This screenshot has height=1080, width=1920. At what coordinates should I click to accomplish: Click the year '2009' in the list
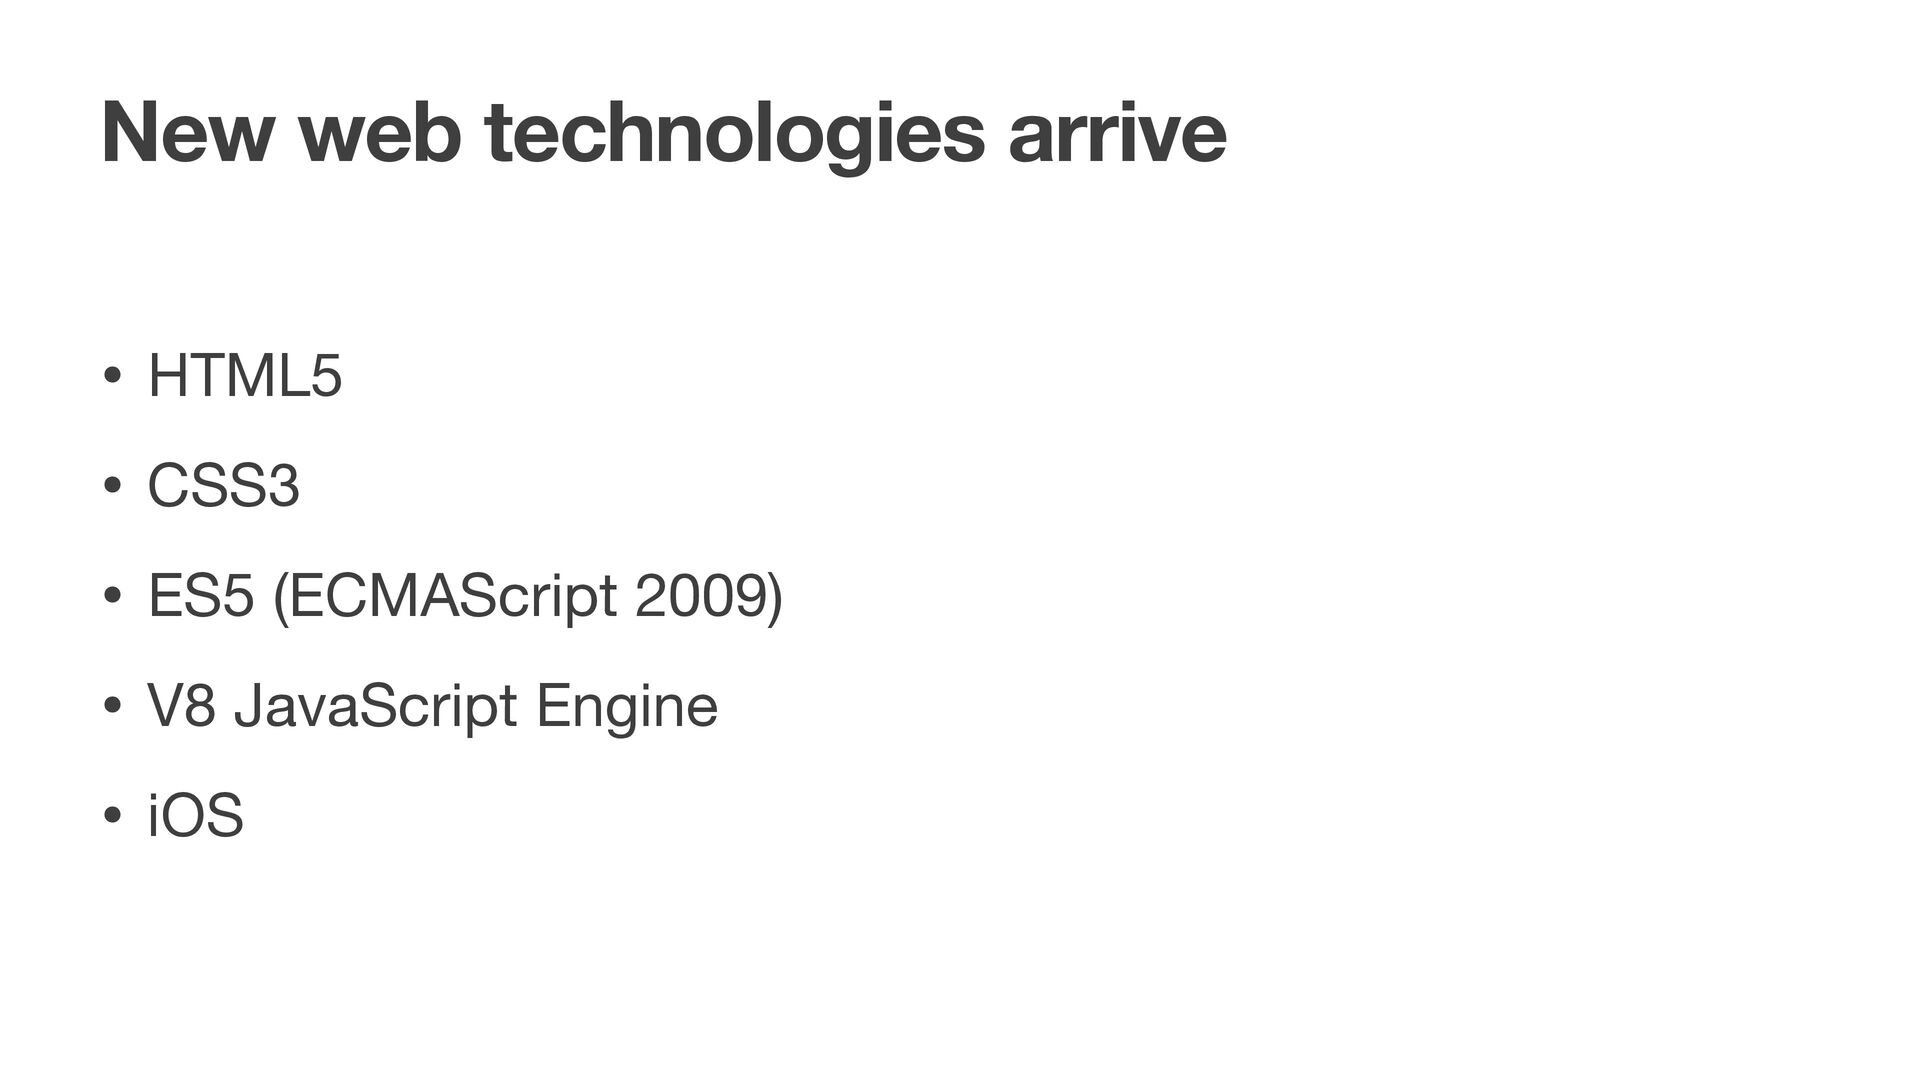point(700,598)
